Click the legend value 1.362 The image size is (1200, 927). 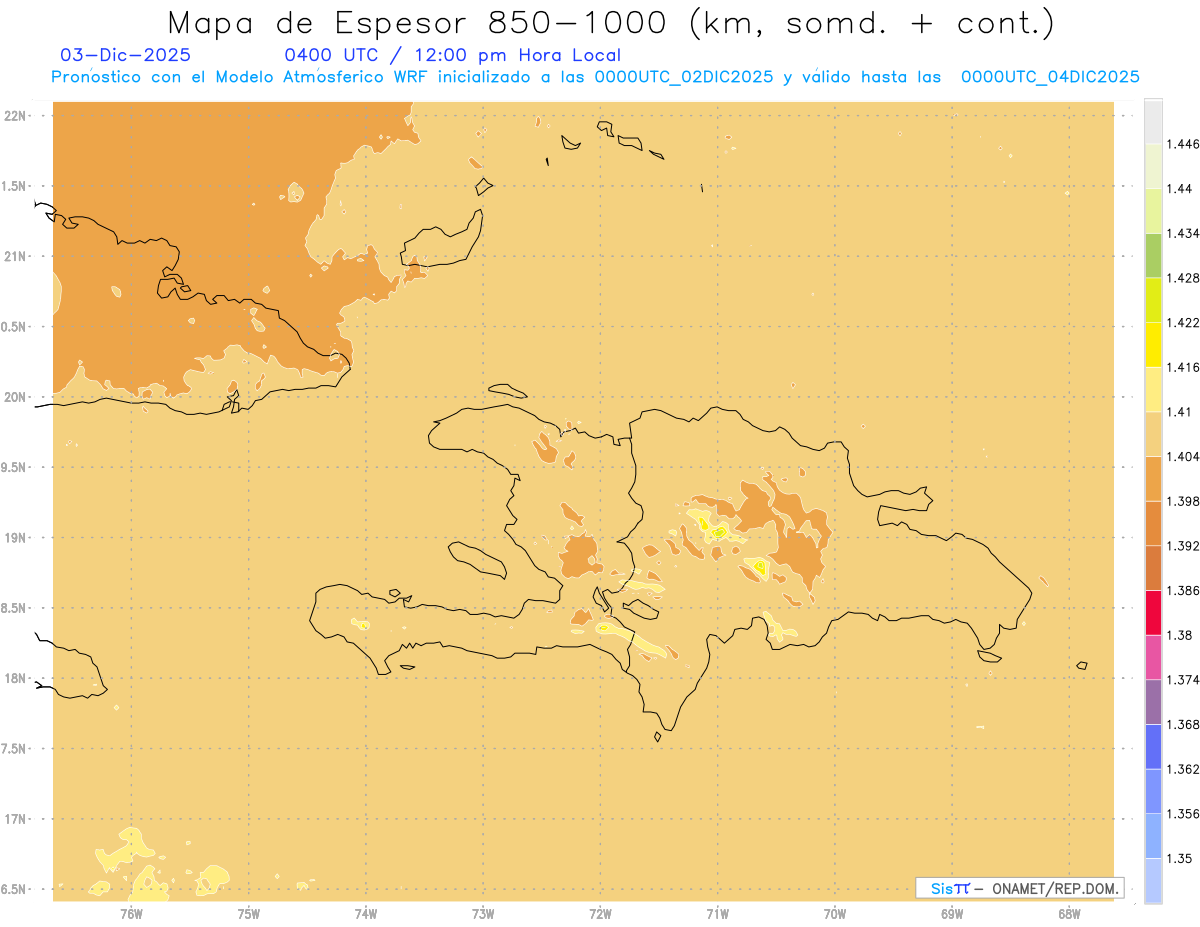[x=1183, y=768]
